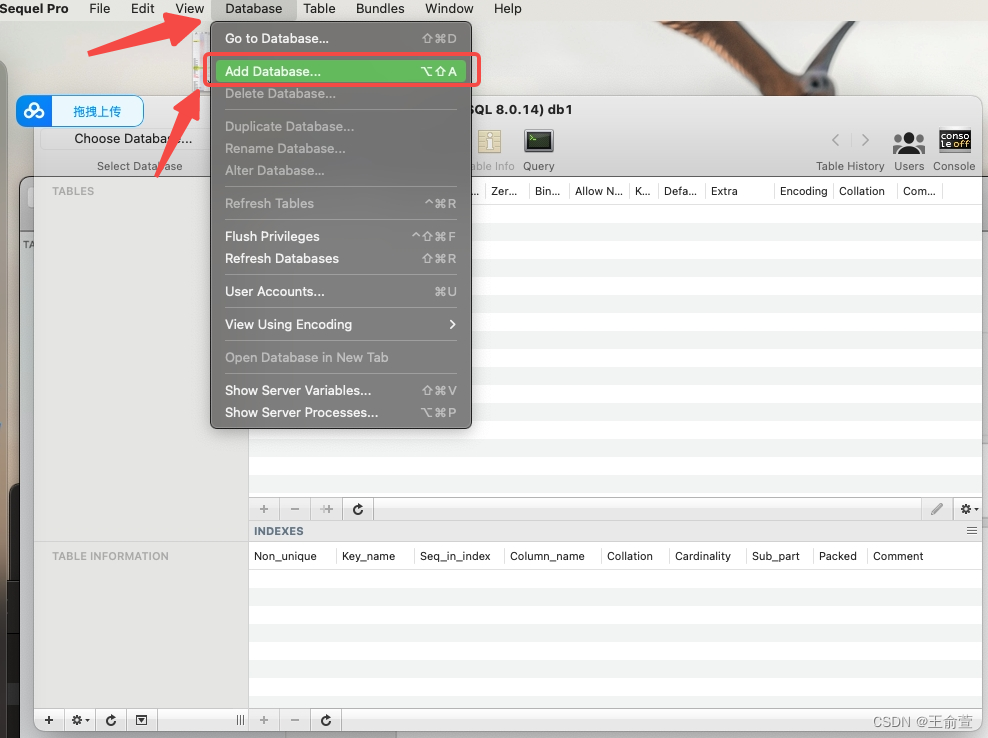Open the Table Info view icon
Screen dimensions: 988x738
click(x=489, y=141)
